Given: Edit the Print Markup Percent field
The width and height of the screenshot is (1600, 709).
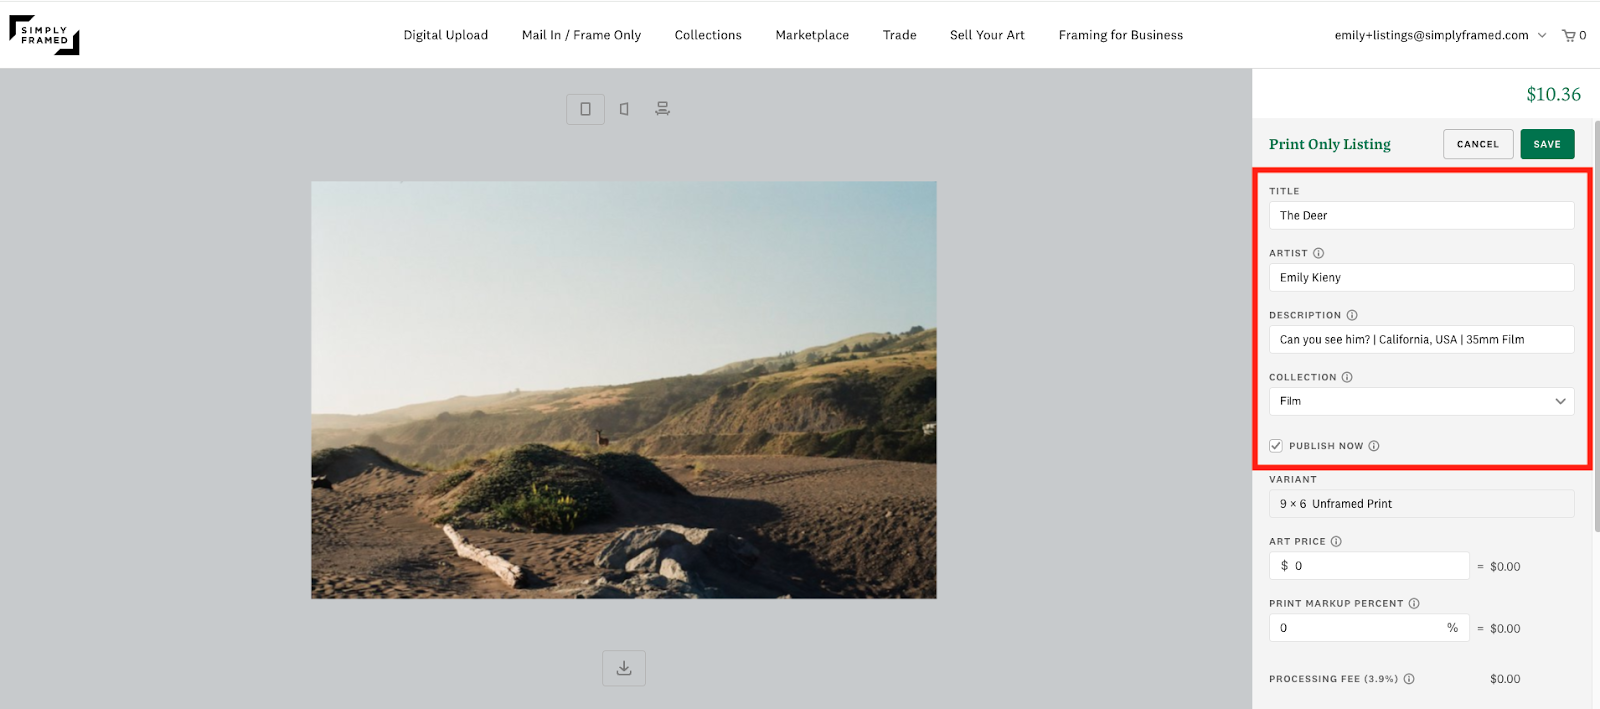Looking at the screenshot, I should pyautogui.click(x=1369, y=627).
